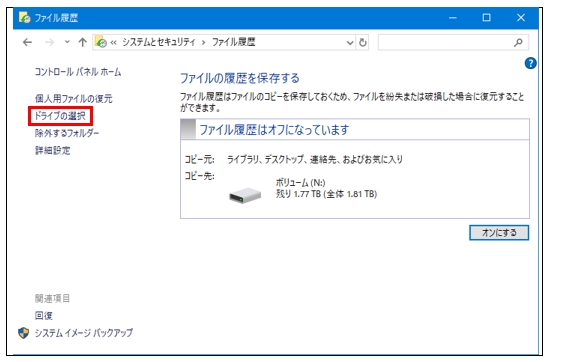Click the magnifier search icon
The image size is (565, 362).
(518, 43)
